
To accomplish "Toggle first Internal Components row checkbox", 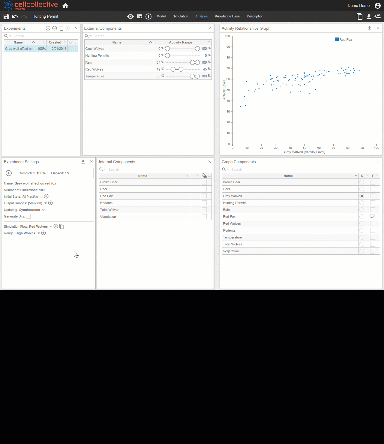I will click(x=204, y=182).
